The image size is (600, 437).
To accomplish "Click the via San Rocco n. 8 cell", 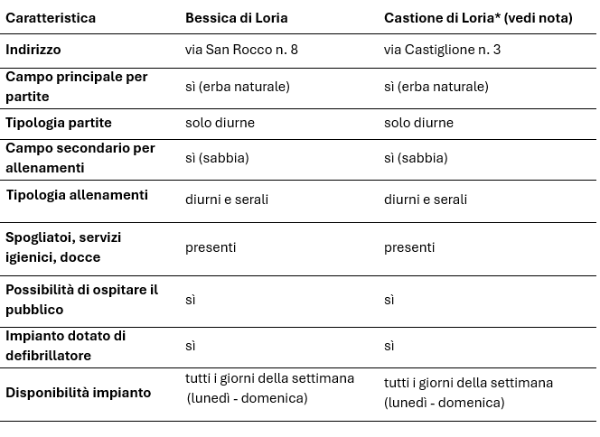I will [241, 50].
